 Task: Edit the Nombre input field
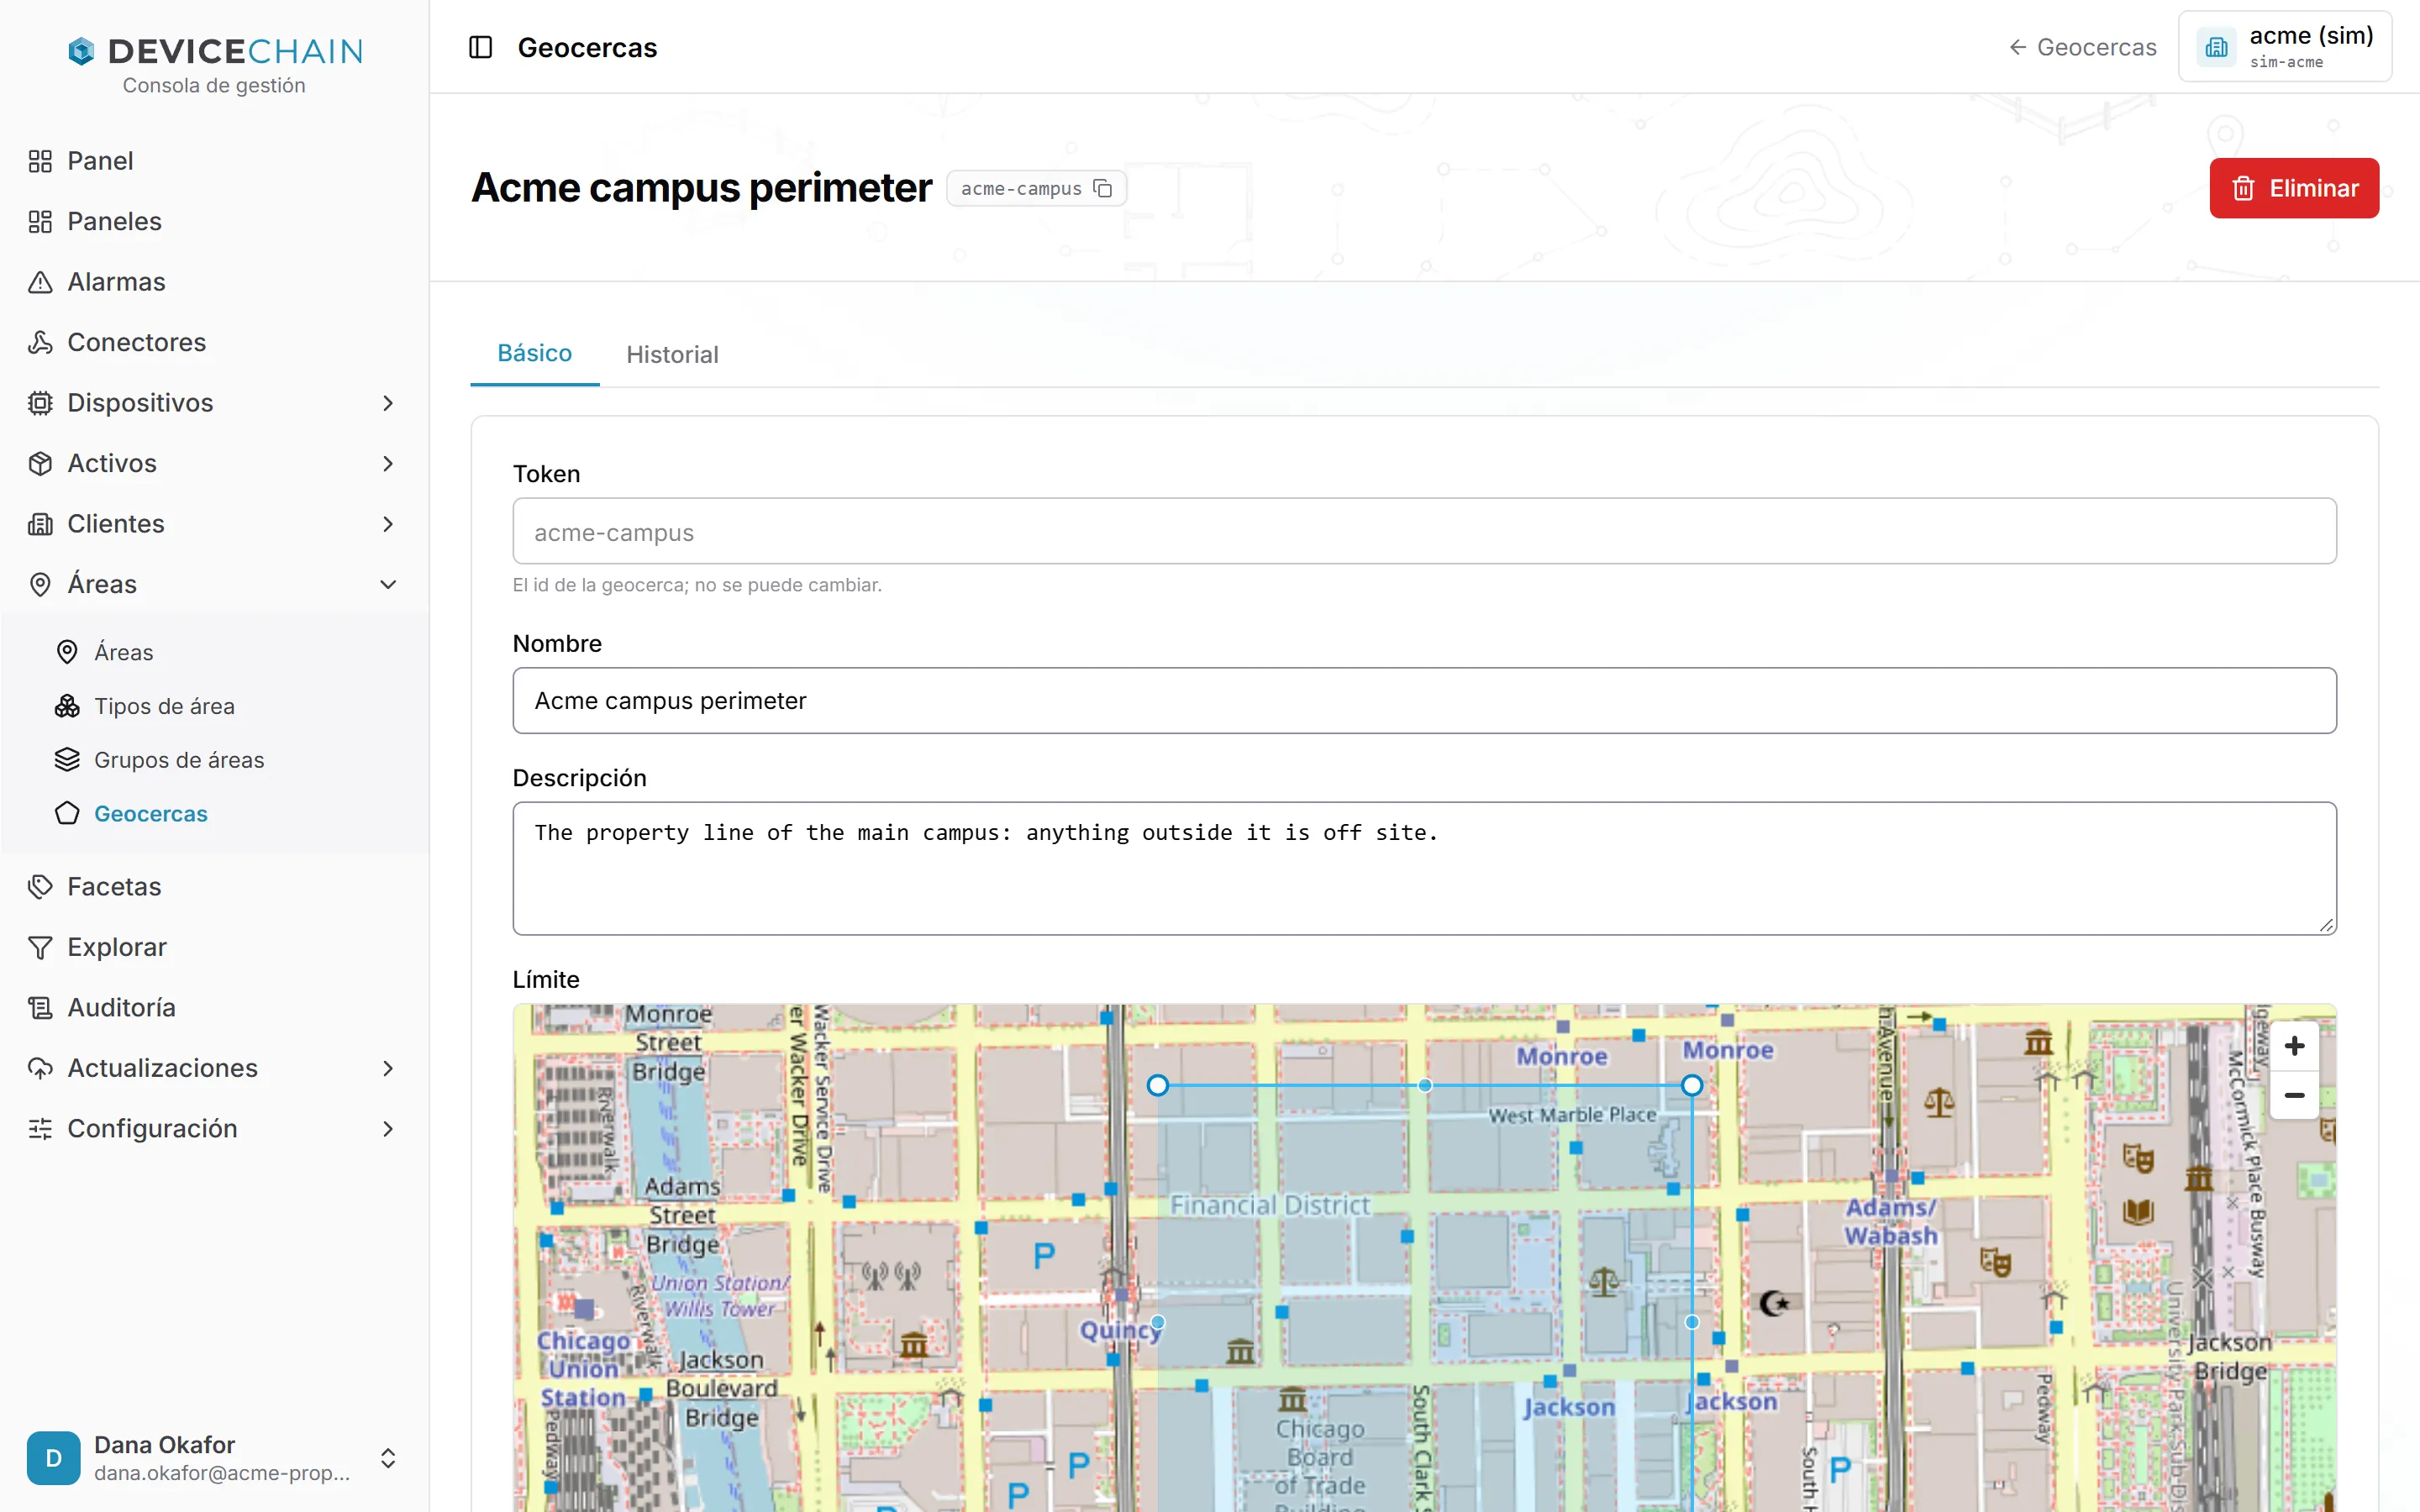point(1424,700)
